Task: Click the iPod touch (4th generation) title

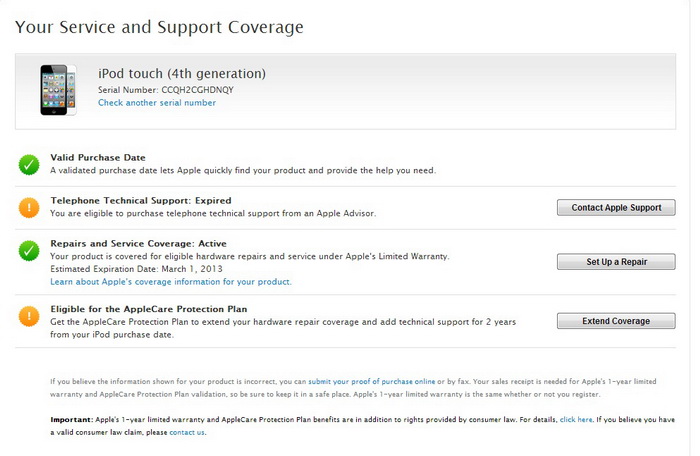Action: point(181,73)
